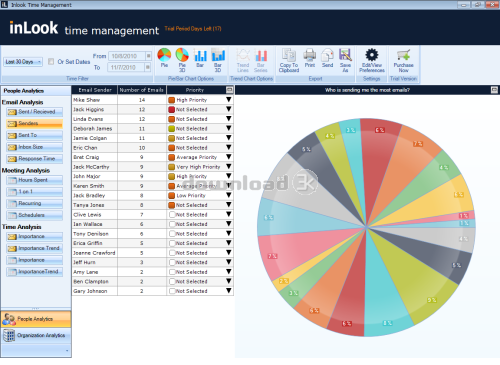Open the From date picker dropdown
This screenshot has width=500, height=365.
148,56
